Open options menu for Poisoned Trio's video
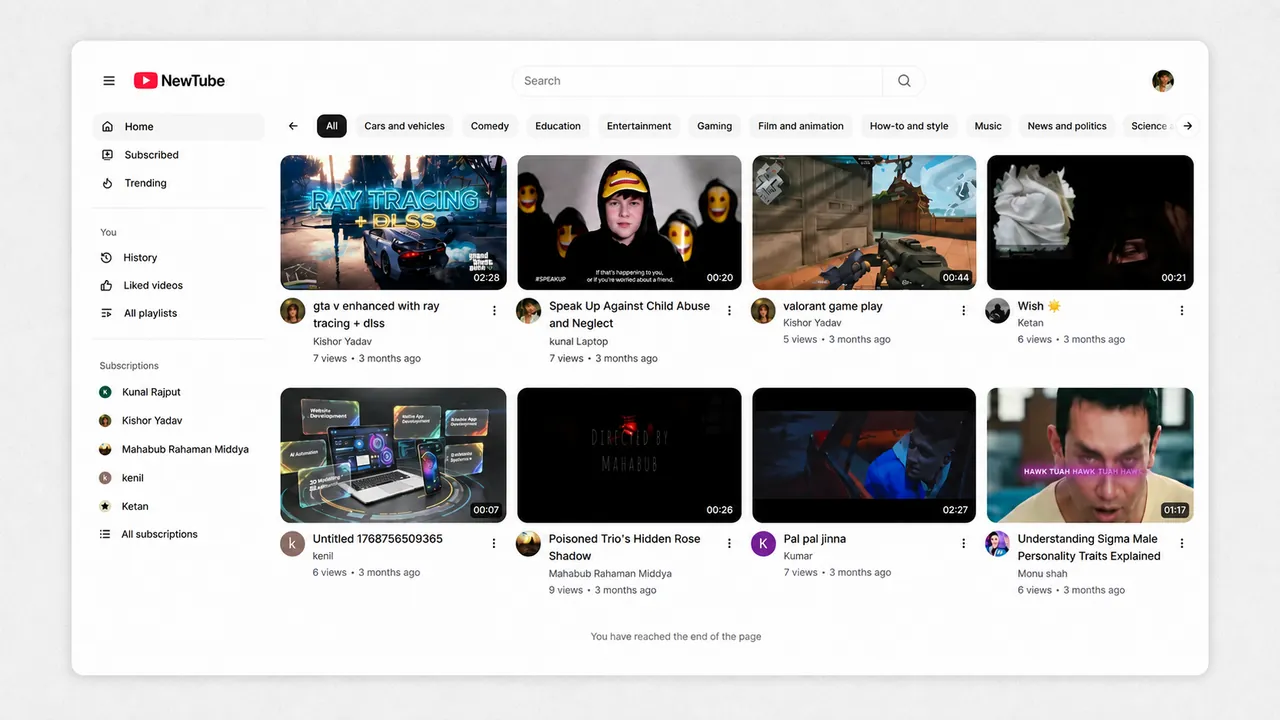This screenshot has width=1280, height=720. [x=729, y=543]
